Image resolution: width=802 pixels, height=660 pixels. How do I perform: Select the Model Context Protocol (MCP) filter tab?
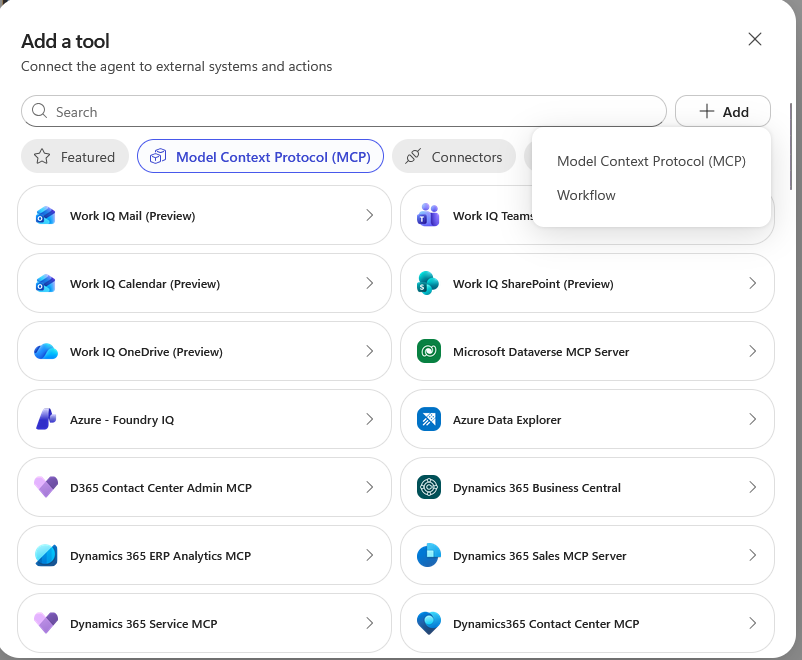[x=260, y=157]
